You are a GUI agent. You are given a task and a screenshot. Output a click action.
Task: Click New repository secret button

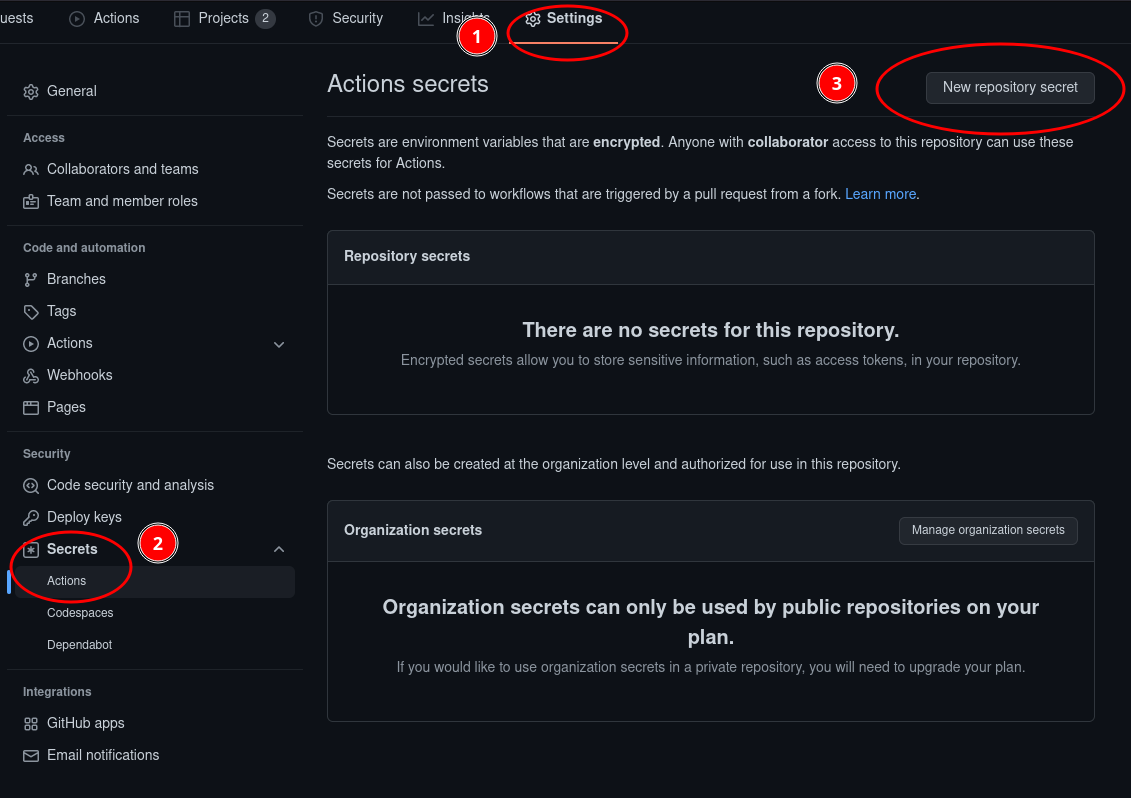(x=1010, y=87)
